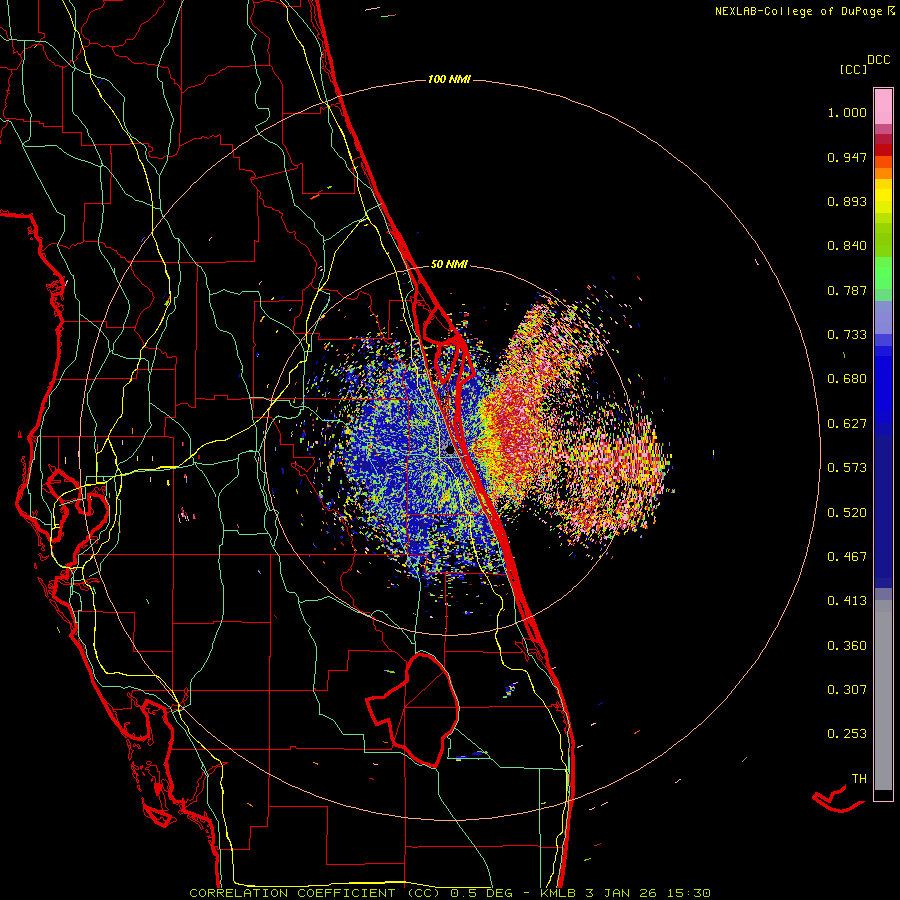Click the 0.520 scale value
Viewport: 900px width, 900px height.
pyautogui.click(x=847, y=512)
